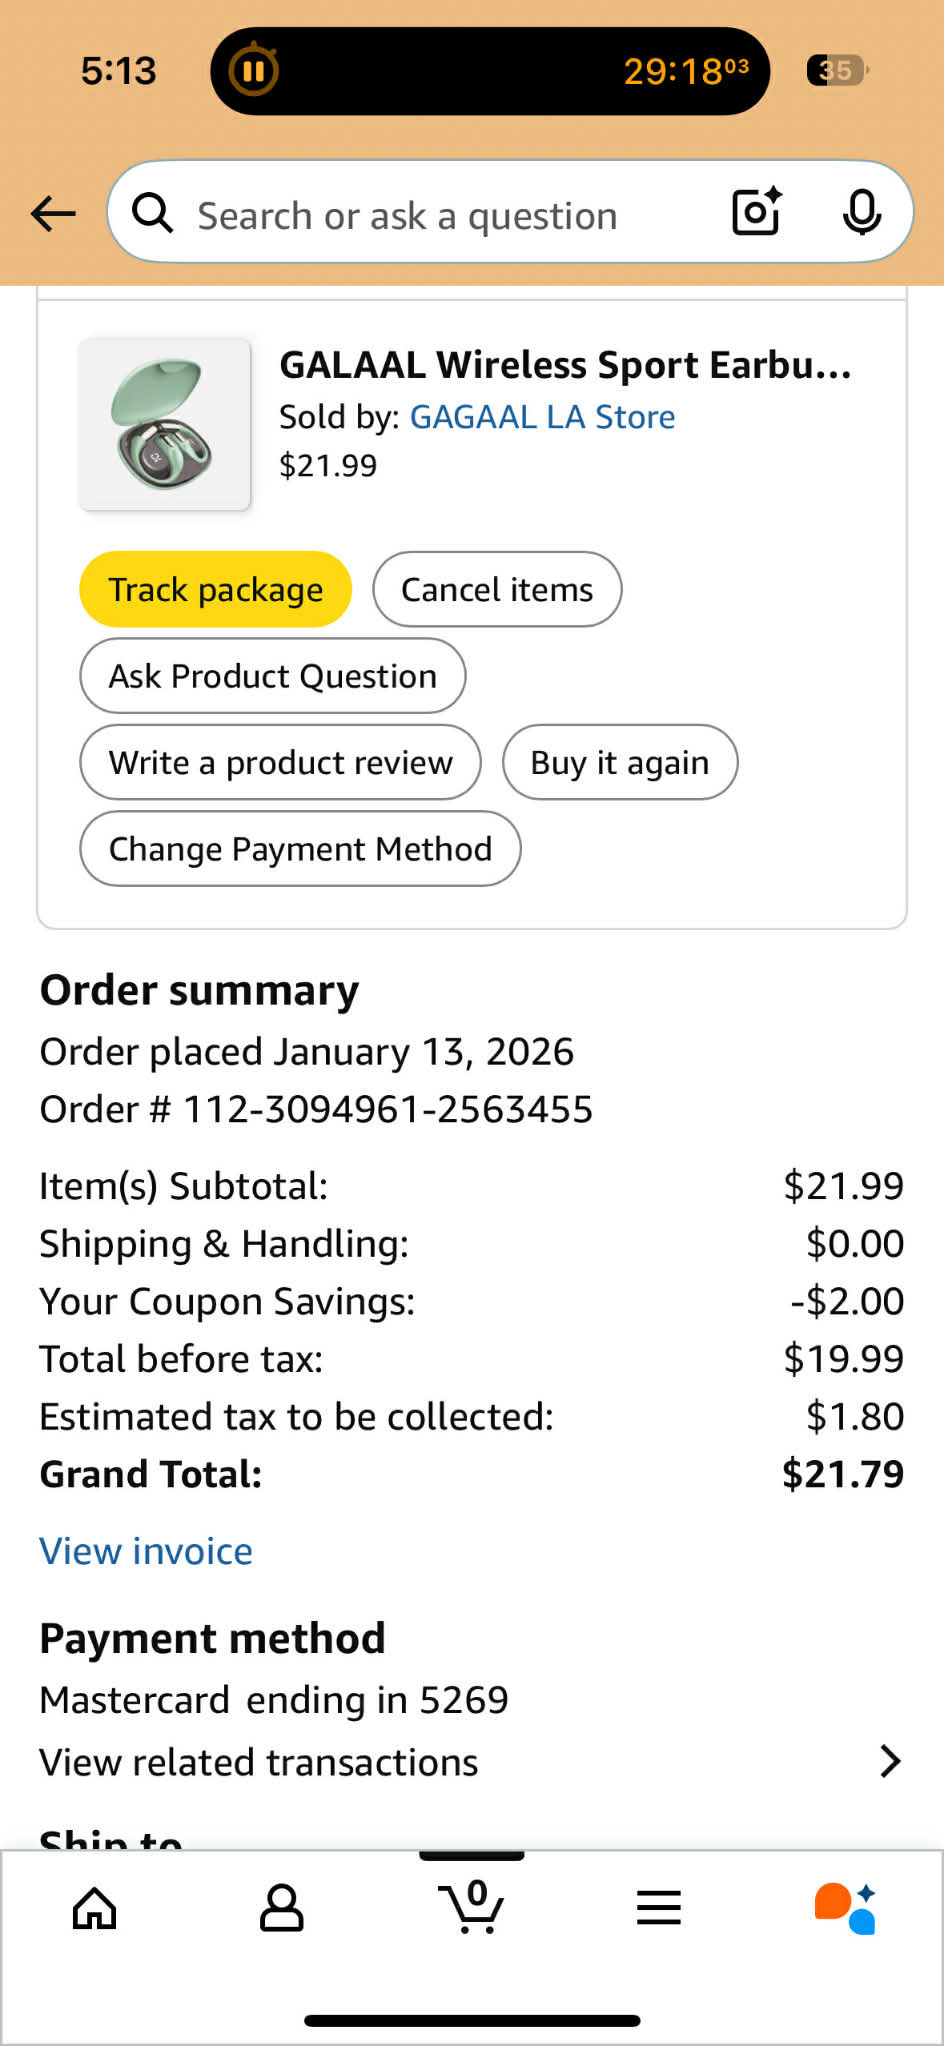The width and height of the screenshot is (944, 2046).
Task: Open the shopping cart icon
Action: coord(471,1908)
